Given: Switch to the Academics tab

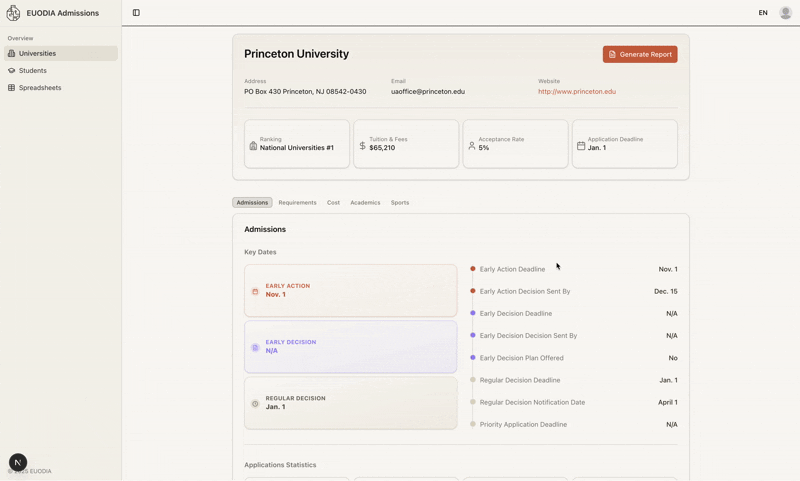Looking at the screenshot, I should pyautogui.click(x=365, y=202).
